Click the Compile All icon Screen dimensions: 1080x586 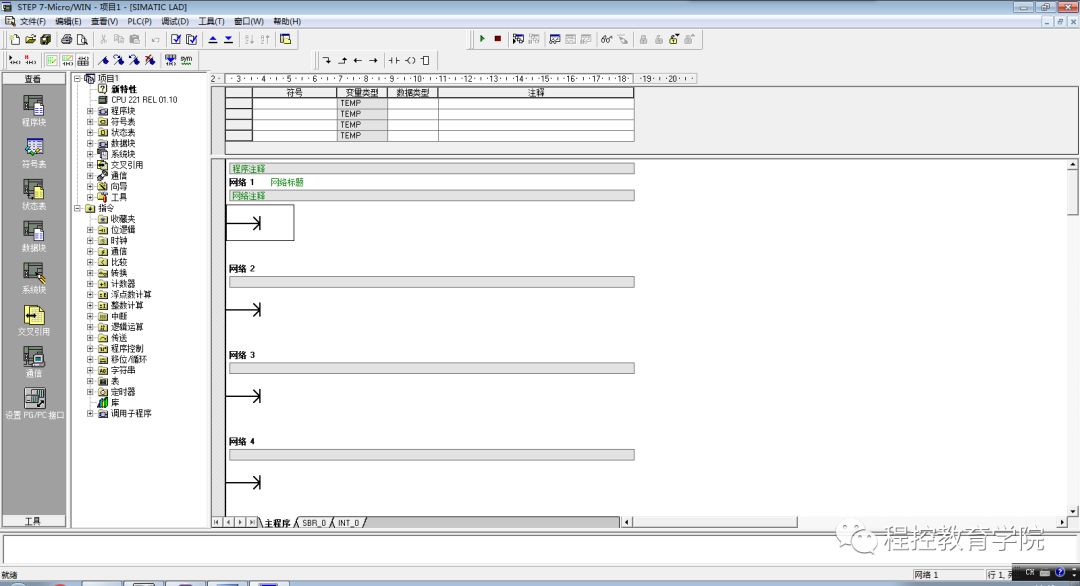click(x=191, y=39)
